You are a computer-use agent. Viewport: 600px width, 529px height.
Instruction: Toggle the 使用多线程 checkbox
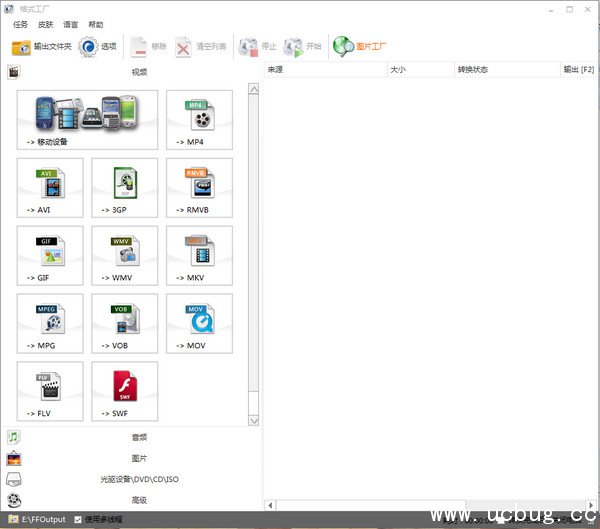click(78, 519)
